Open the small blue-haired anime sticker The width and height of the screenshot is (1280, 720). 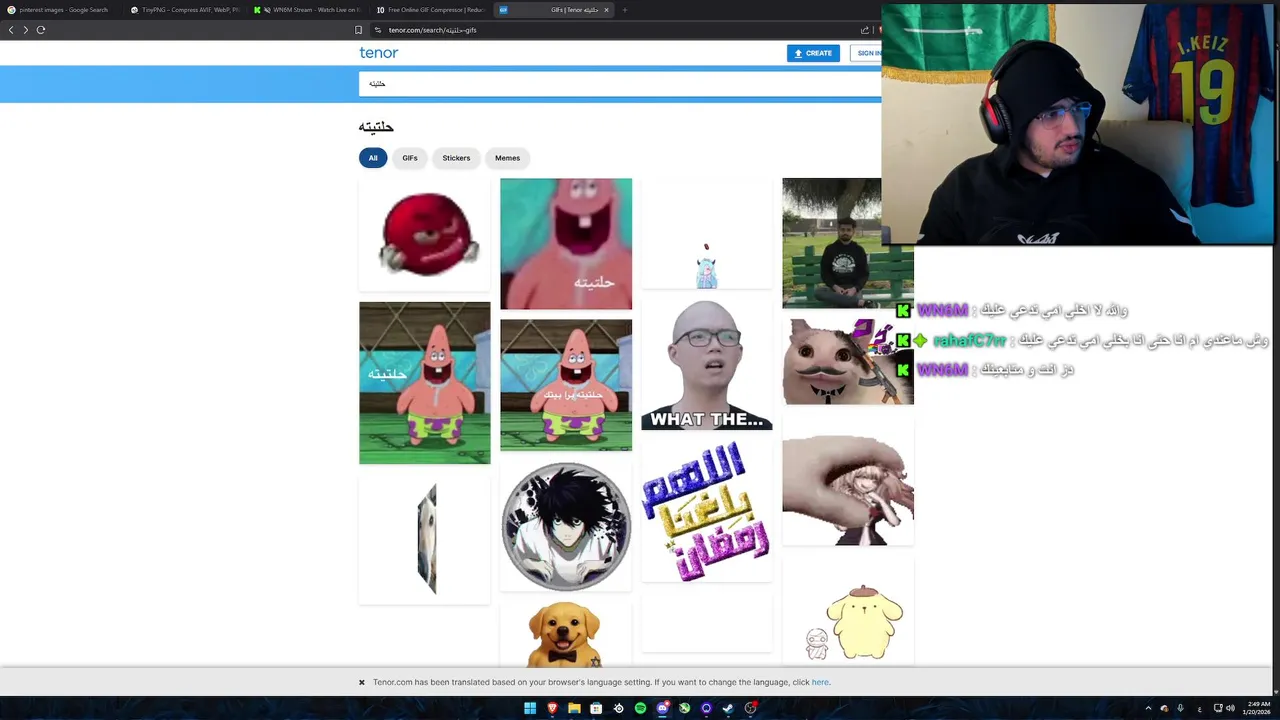tap(707, 233)
